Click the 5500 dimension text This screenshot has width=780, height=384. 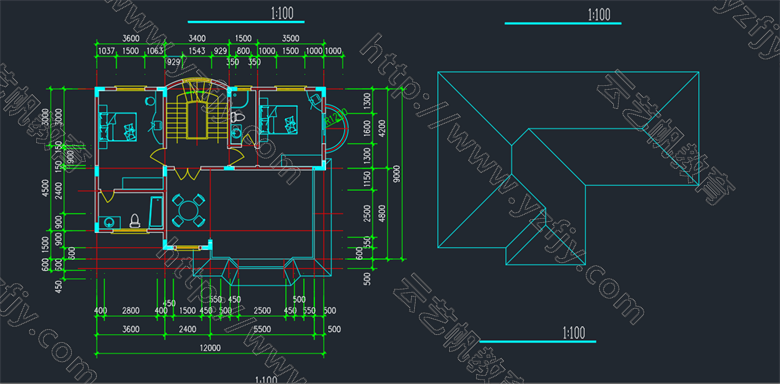coord(262,329)
